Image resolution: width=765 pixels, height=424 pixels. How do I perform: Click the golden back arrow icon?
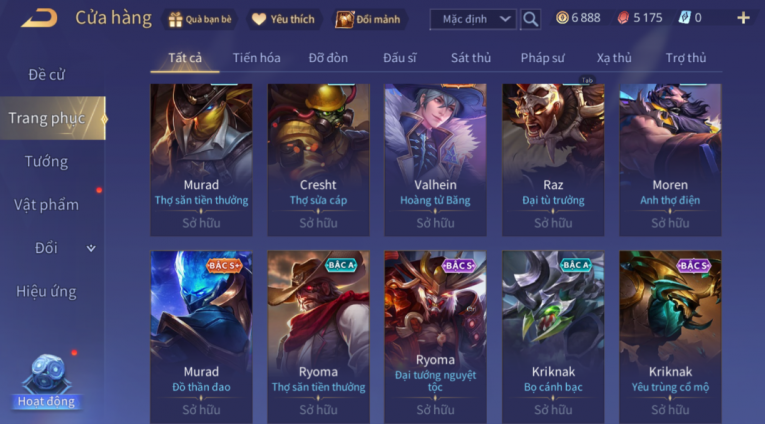tap(40, 18)
